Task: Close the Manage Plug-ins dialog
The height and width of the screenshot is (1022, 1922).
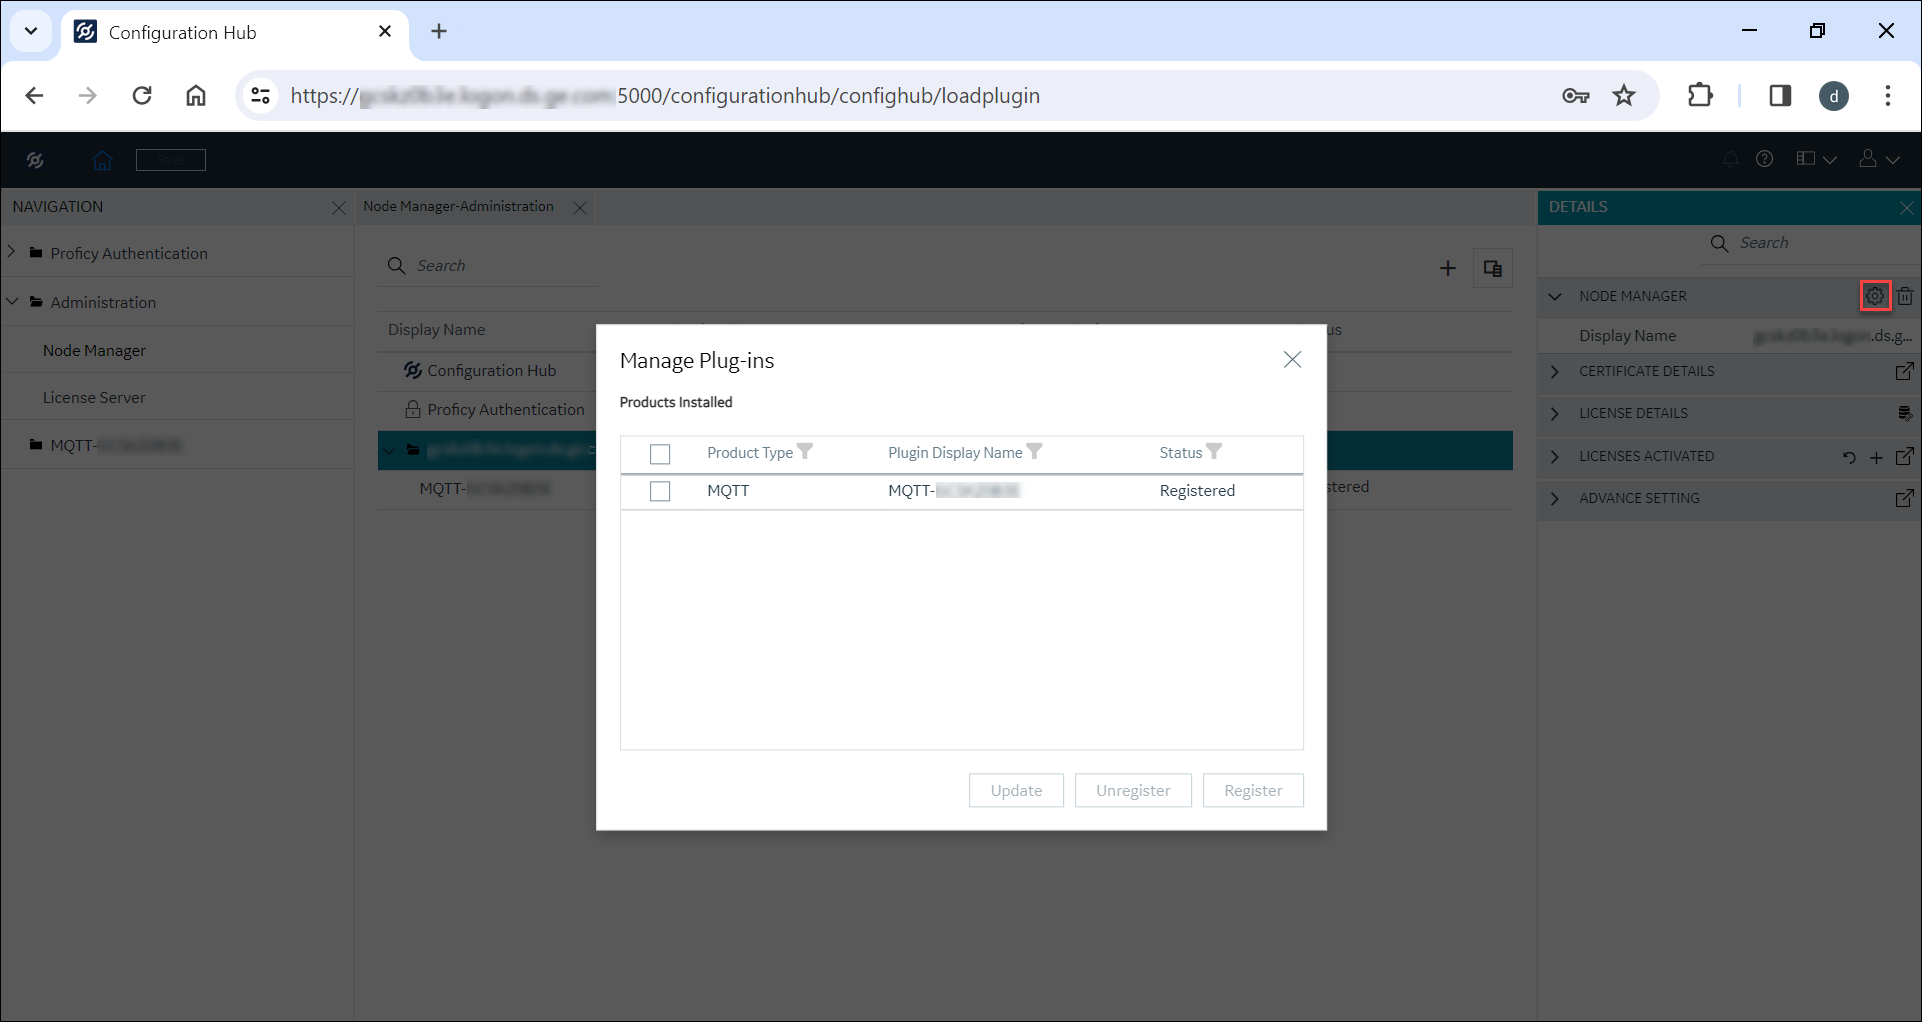Action: tap(1292, 359)
